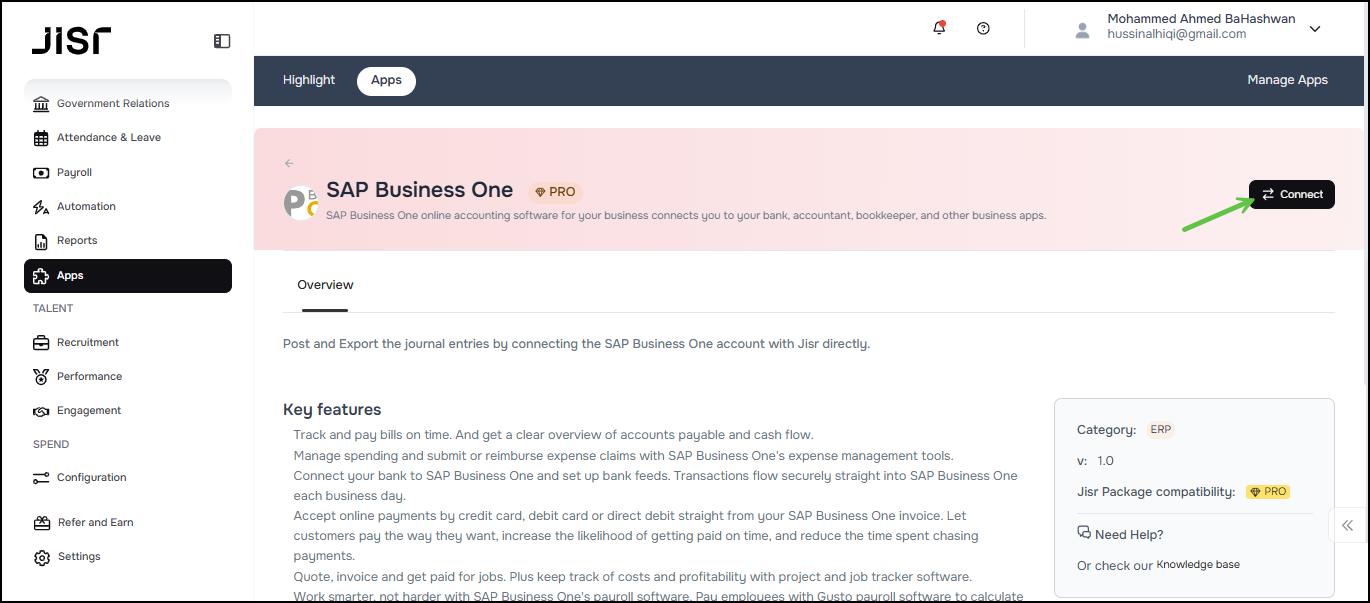
Task: Open Payroll from the sidebar
Action: (74, 172)
